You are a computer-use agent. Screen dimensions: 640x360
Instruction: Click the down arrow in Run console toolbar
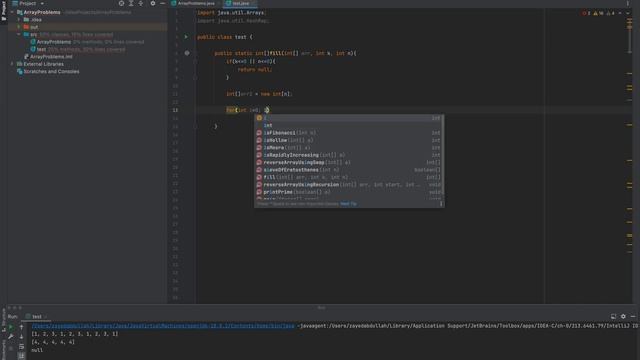tap(22, 337)
